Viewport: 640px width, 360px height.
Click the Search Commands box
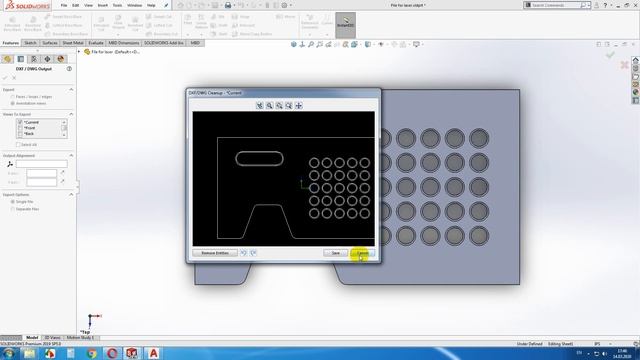click(x=556, y=5)
